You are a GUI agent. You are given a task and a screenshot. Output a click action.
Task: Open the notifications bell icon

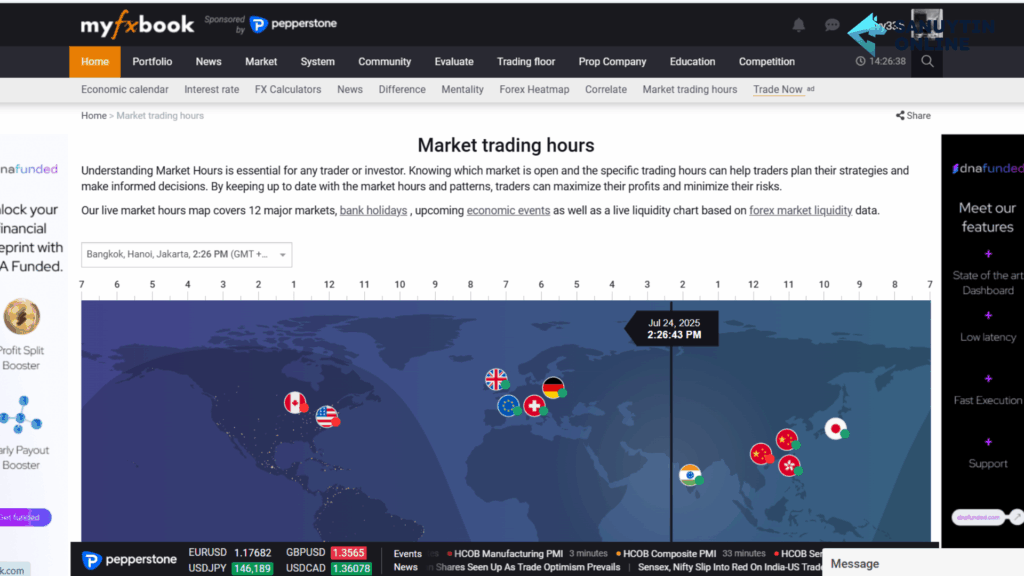(x=798, y=25)
